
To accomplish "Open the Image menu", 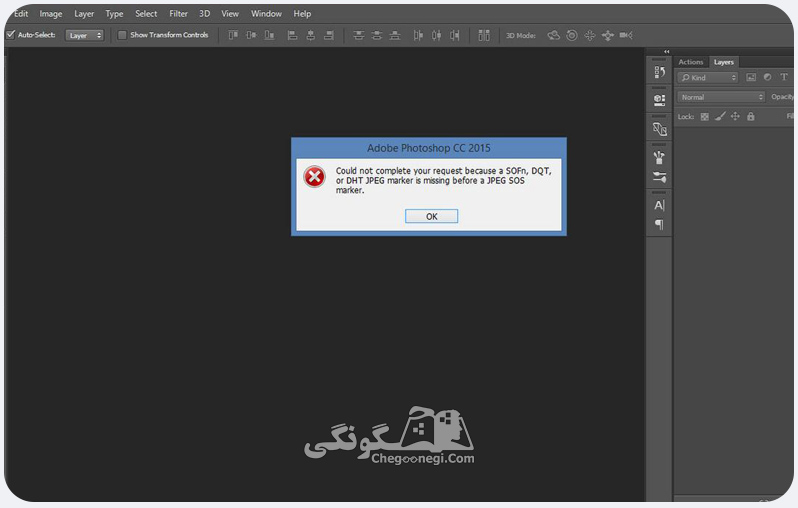I will [x=50, y=14].
